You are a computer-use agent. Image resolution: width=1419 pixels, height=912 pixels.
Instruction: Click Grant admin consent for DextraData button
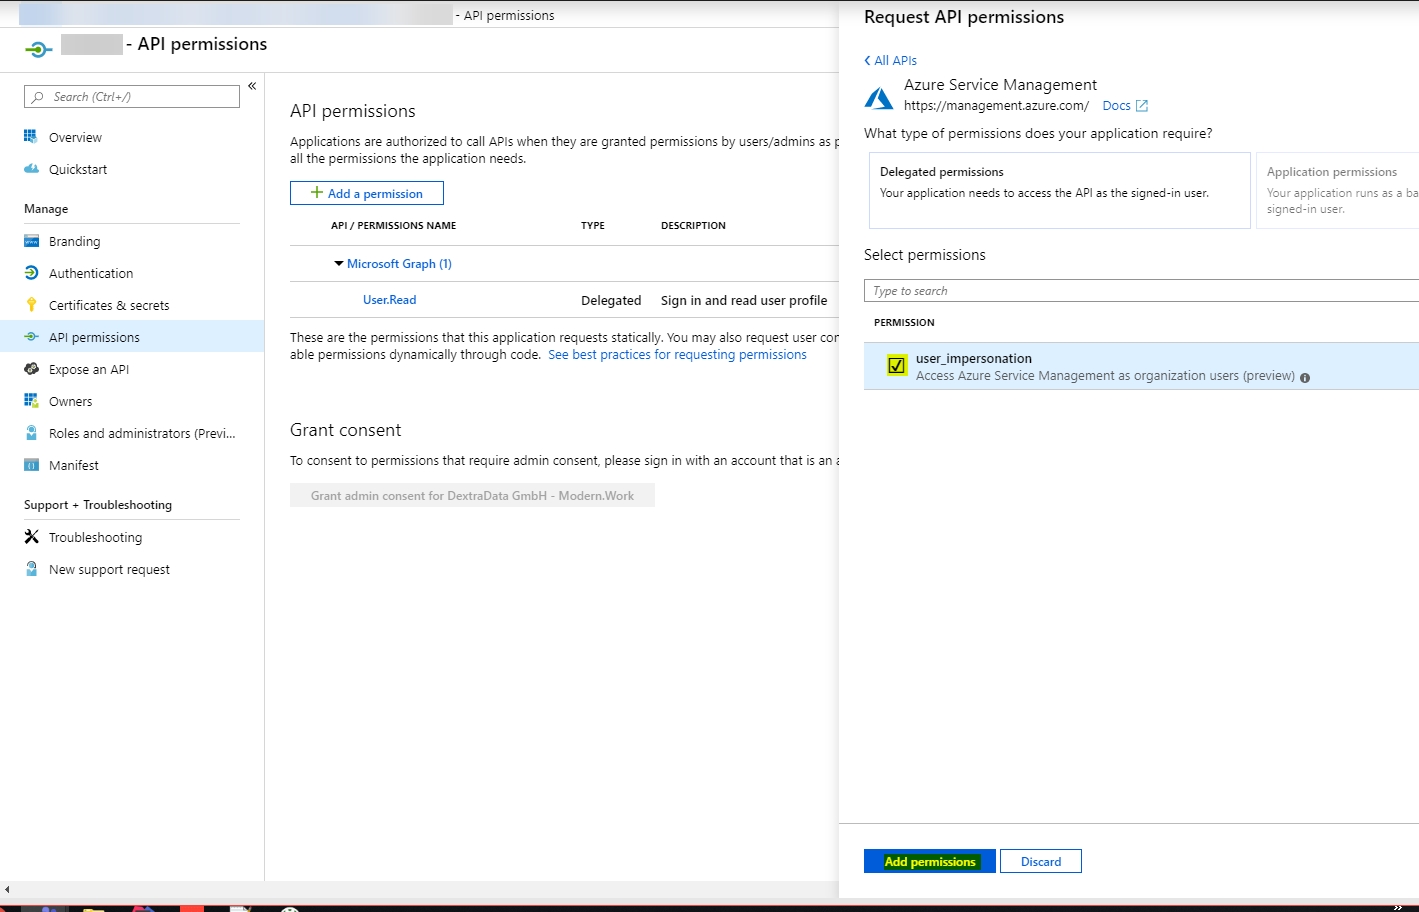[472, 495]
